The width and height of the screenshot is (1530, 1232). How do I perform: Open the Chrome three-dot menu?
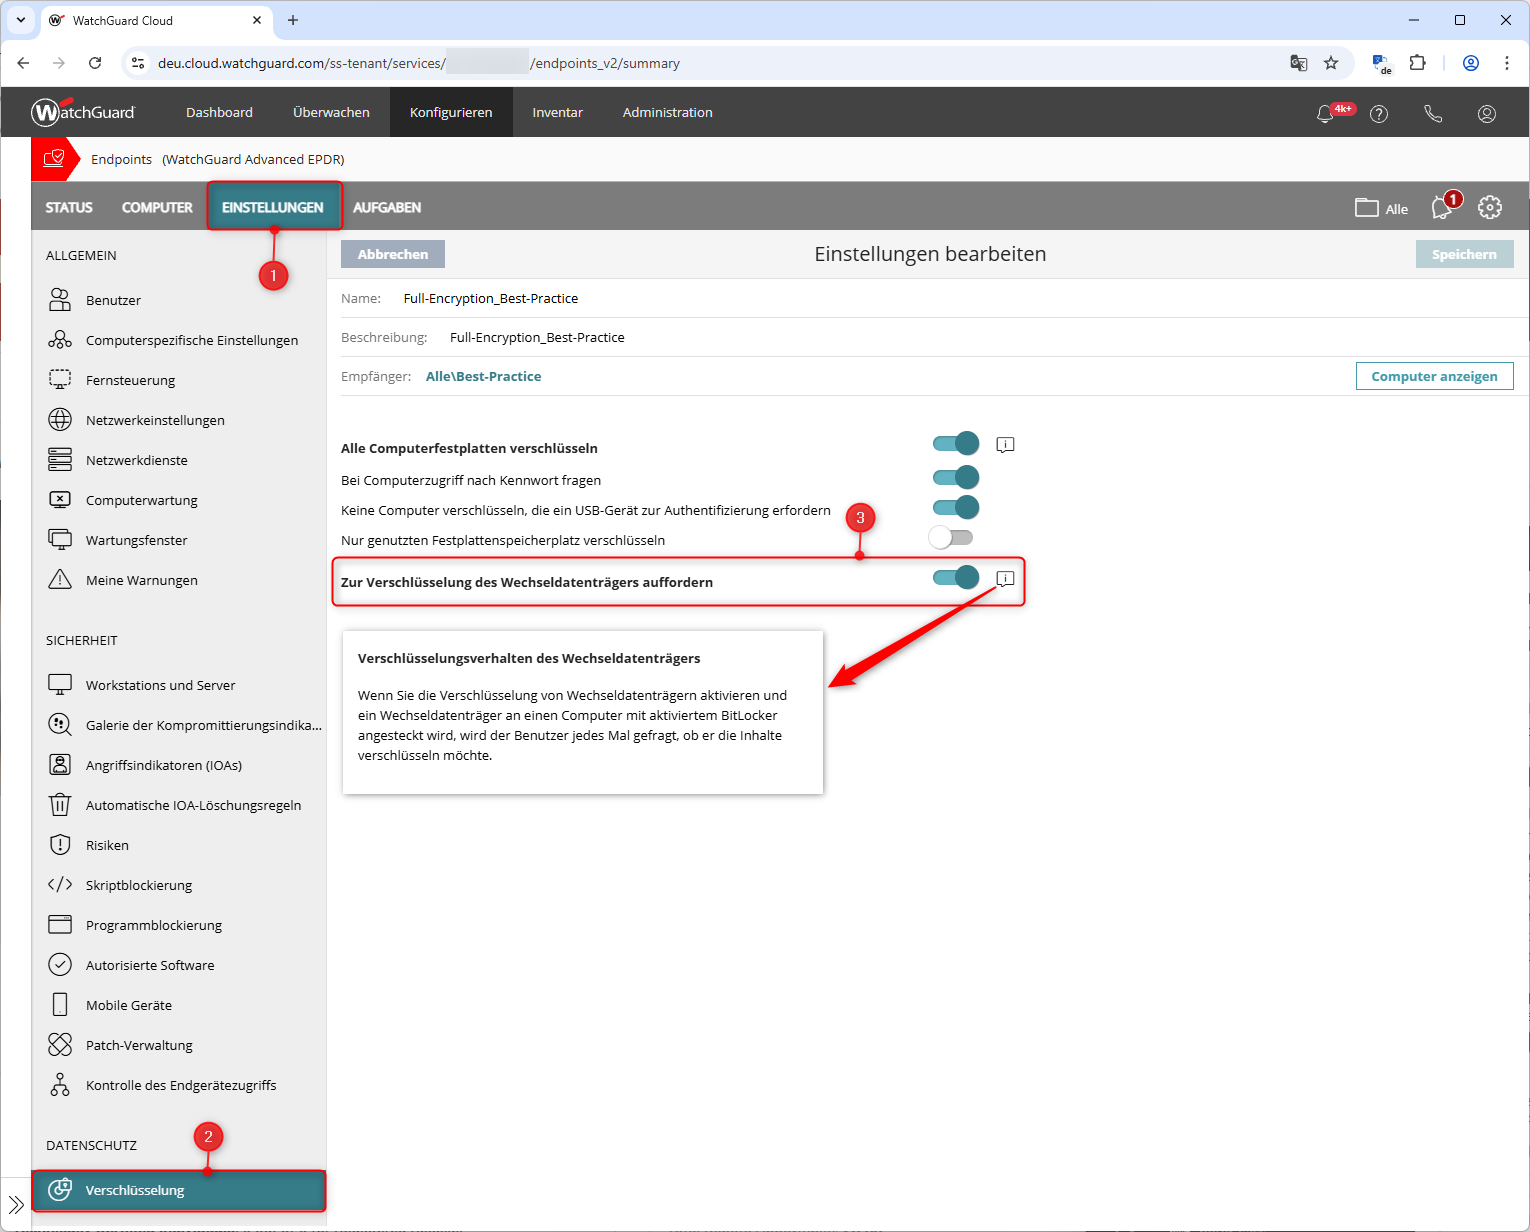pyautogui.click(x=1507, y=63)
